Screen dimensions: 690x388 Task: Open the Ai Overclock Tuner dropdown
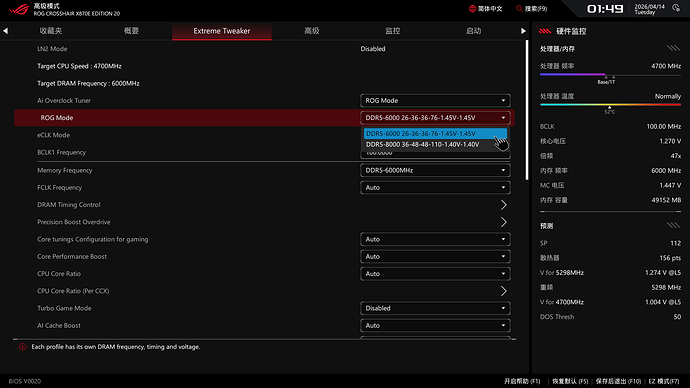435,100
